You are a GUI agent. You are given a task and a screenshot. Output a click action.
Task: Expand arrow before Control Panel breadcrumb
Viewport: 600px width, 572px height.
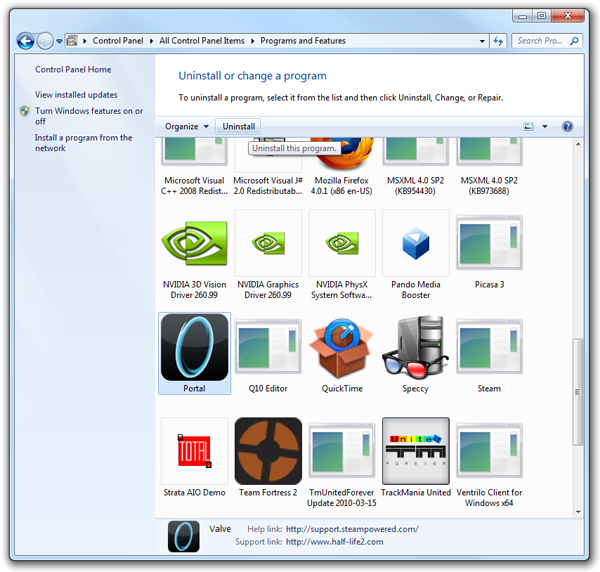85,41
